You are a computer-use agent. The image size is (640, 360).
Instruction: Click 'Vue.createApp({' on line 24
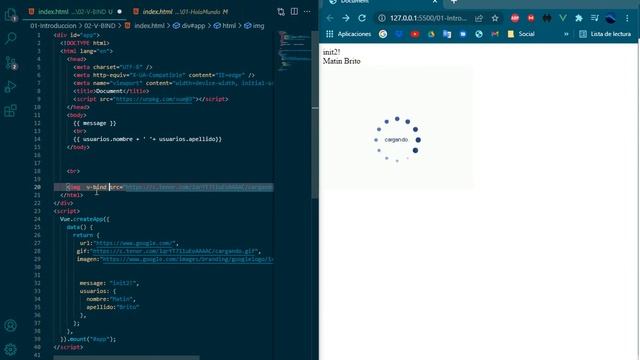coord(84,219)
